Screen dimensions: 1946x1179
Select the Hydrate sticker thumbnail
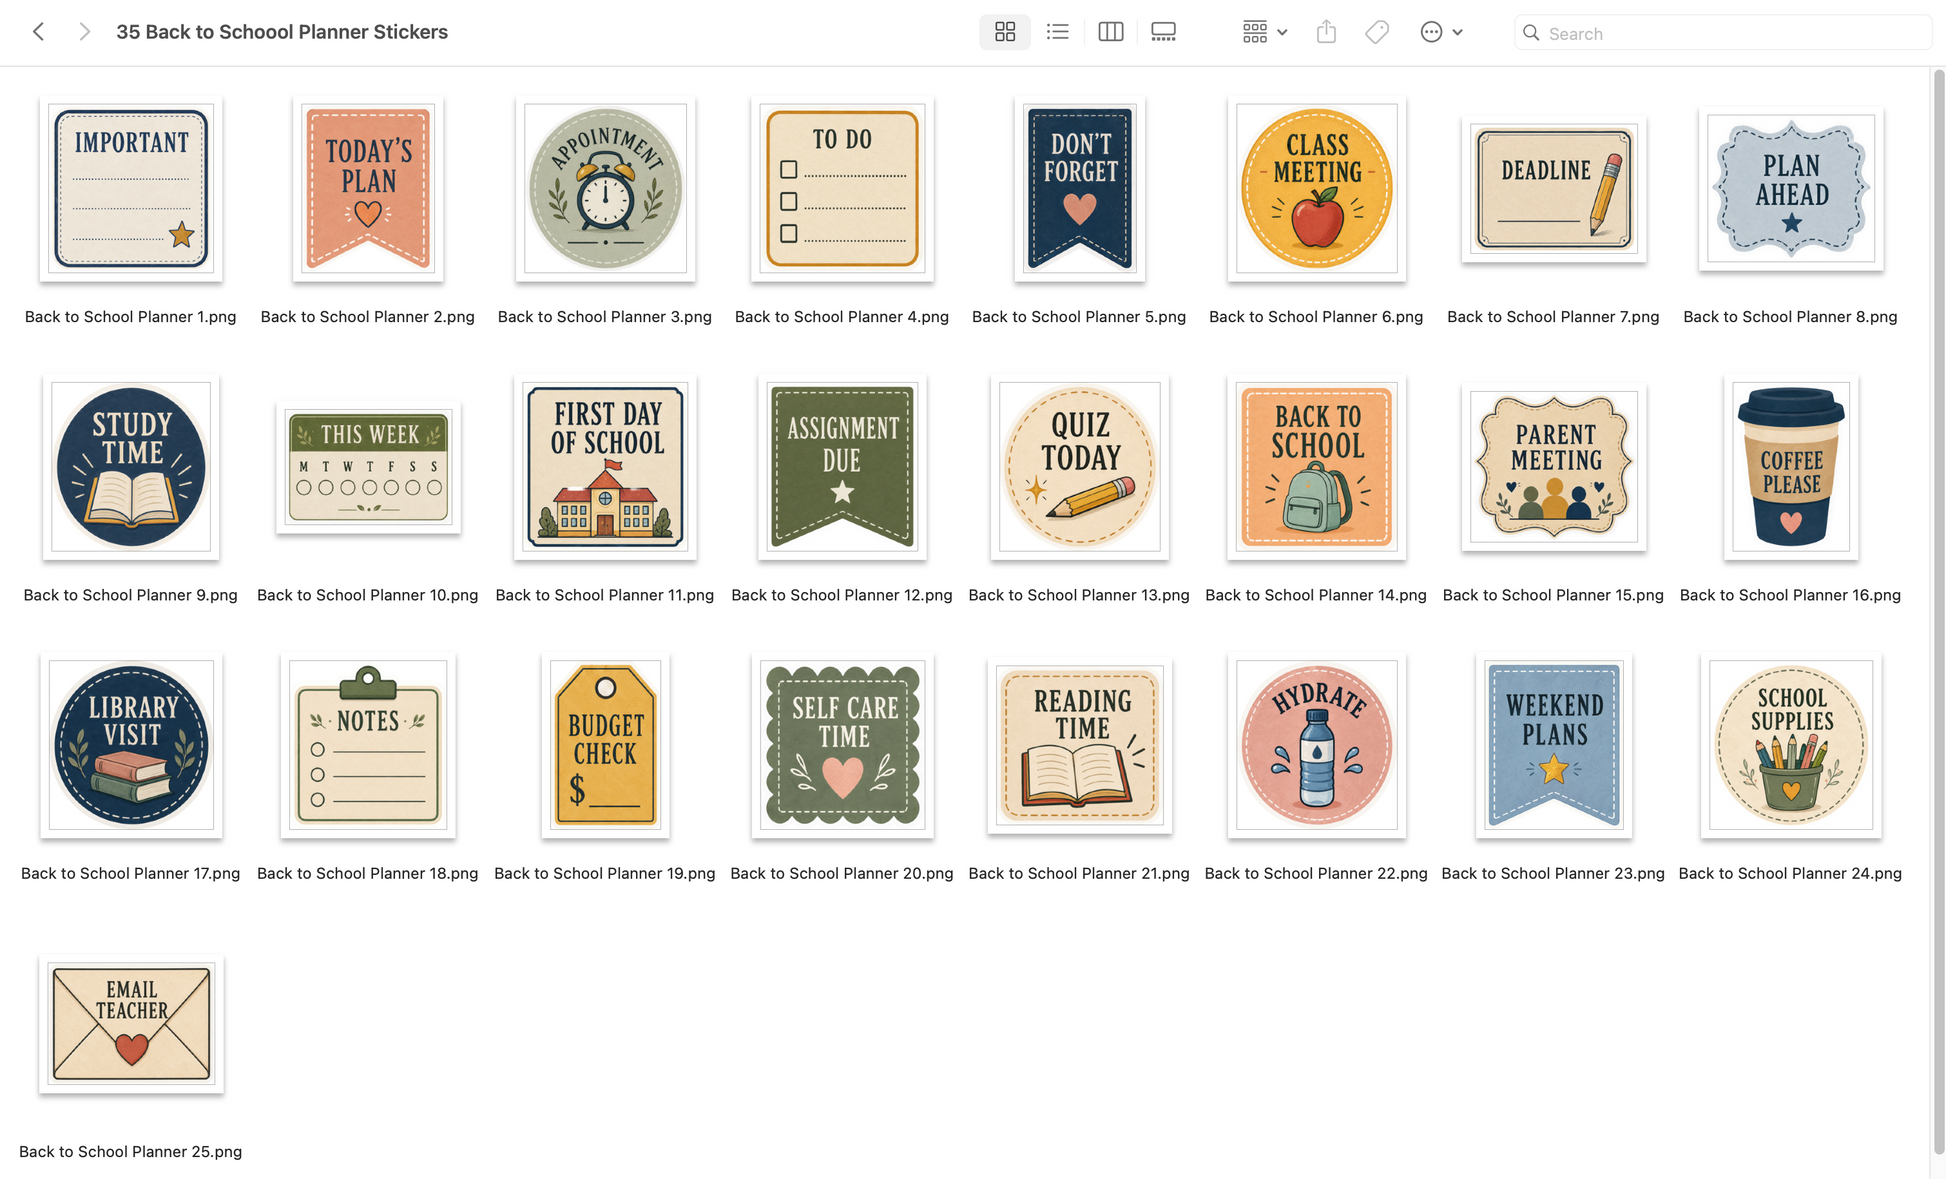tap(1316, 745)
